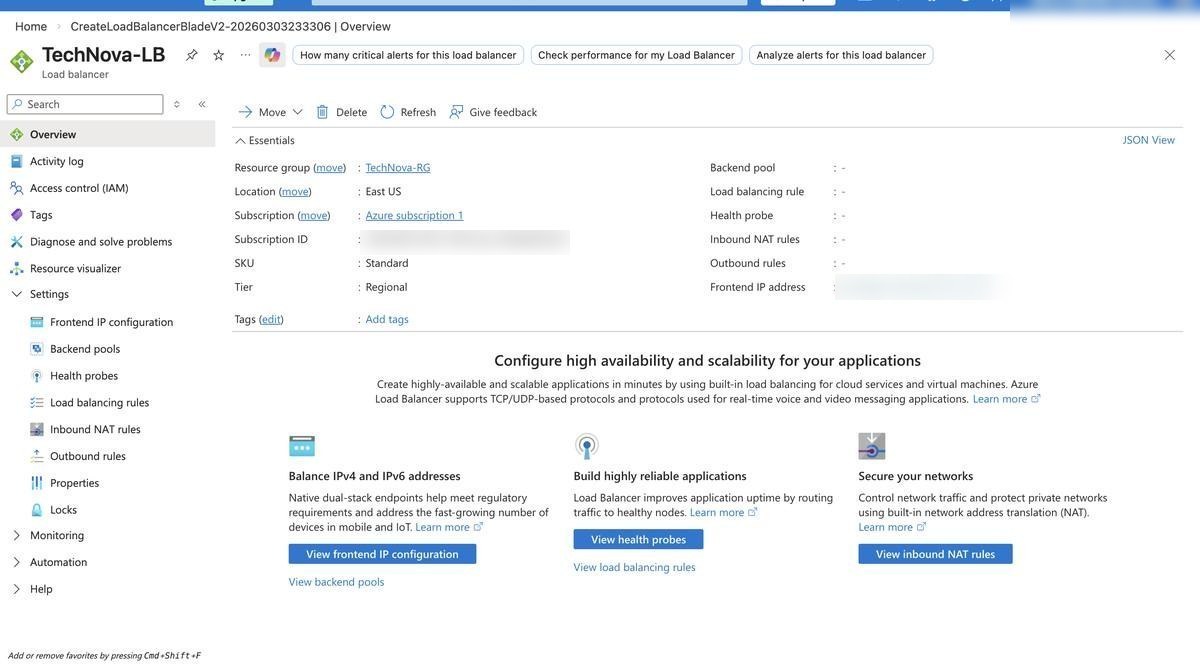This screenshot has width=1200, height=664.
Task: Open the Move dropdown arrow
Action: coord(297,112)
